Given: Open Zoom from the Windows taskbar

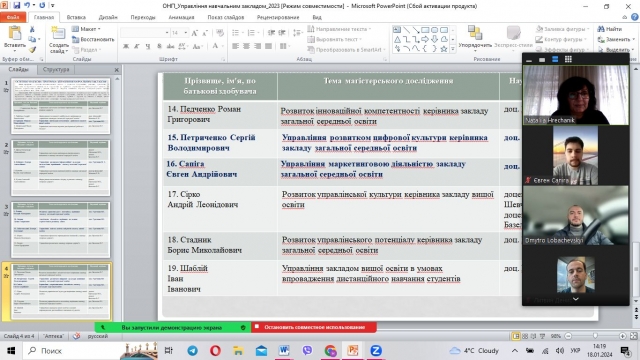Looking at the screenshot, I should pos(376,351).
